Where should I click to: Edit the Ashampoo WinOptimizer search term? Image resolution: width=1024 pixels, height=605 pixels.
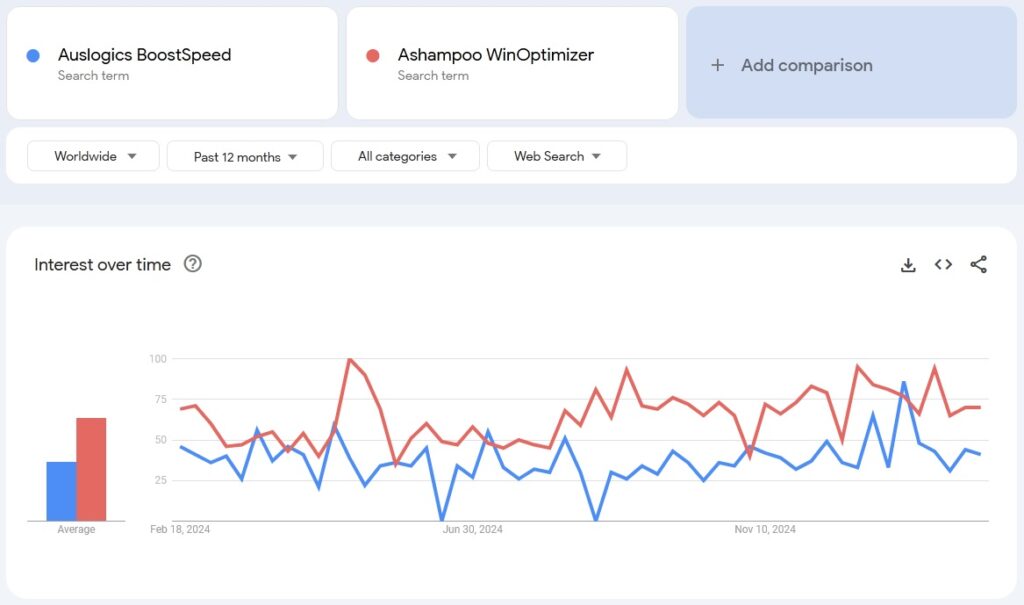[495, 55]
